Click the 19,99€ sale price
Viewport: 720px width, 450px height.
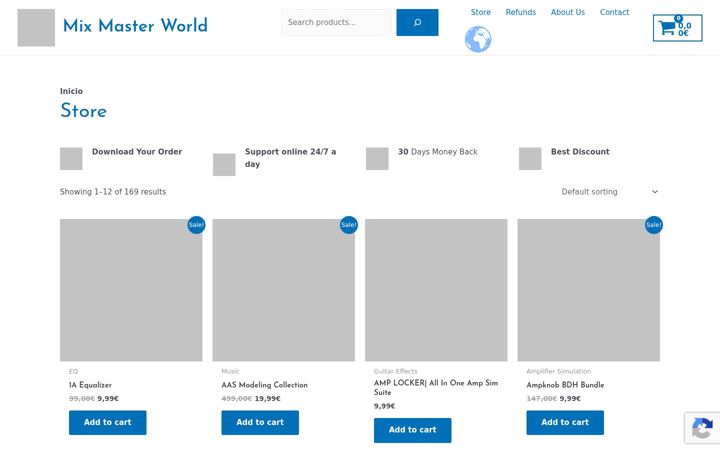[x=267, y=399]
